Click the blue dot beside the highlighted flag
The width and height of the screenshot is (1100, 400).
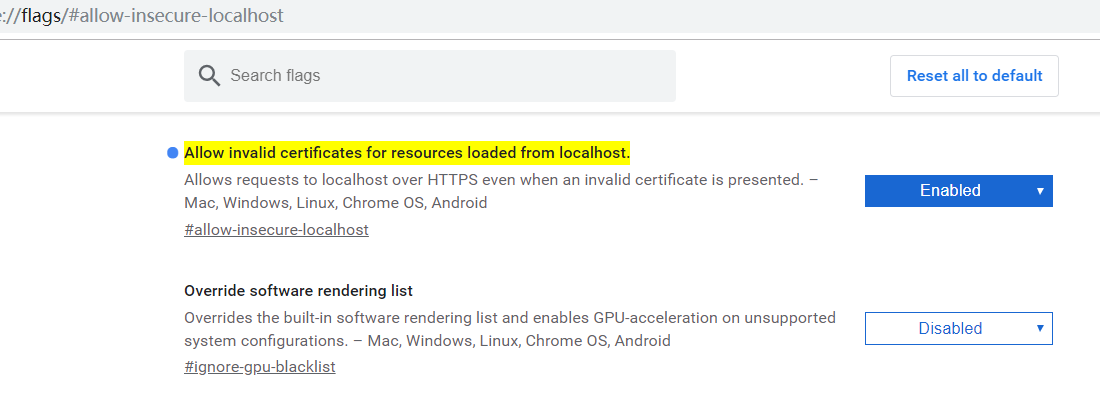point(172,153)
